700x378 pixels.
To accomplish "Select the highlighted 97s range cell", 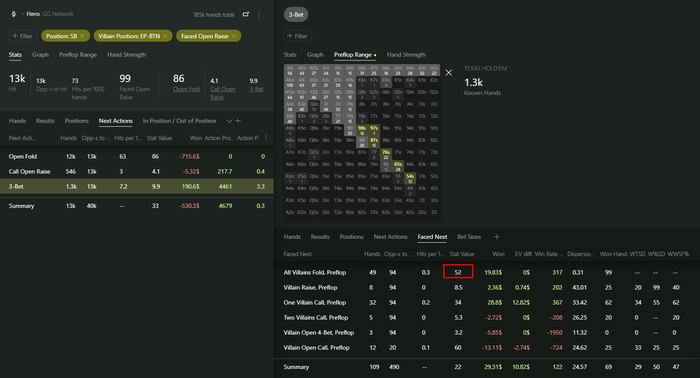I will coord(374,131).
